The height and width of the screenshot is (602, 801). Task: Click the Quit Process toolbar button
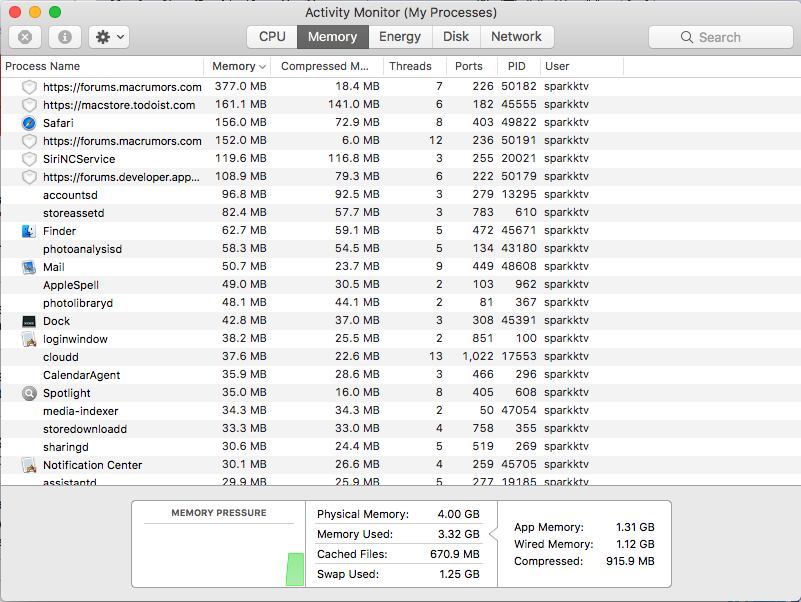tap(25, 37)
